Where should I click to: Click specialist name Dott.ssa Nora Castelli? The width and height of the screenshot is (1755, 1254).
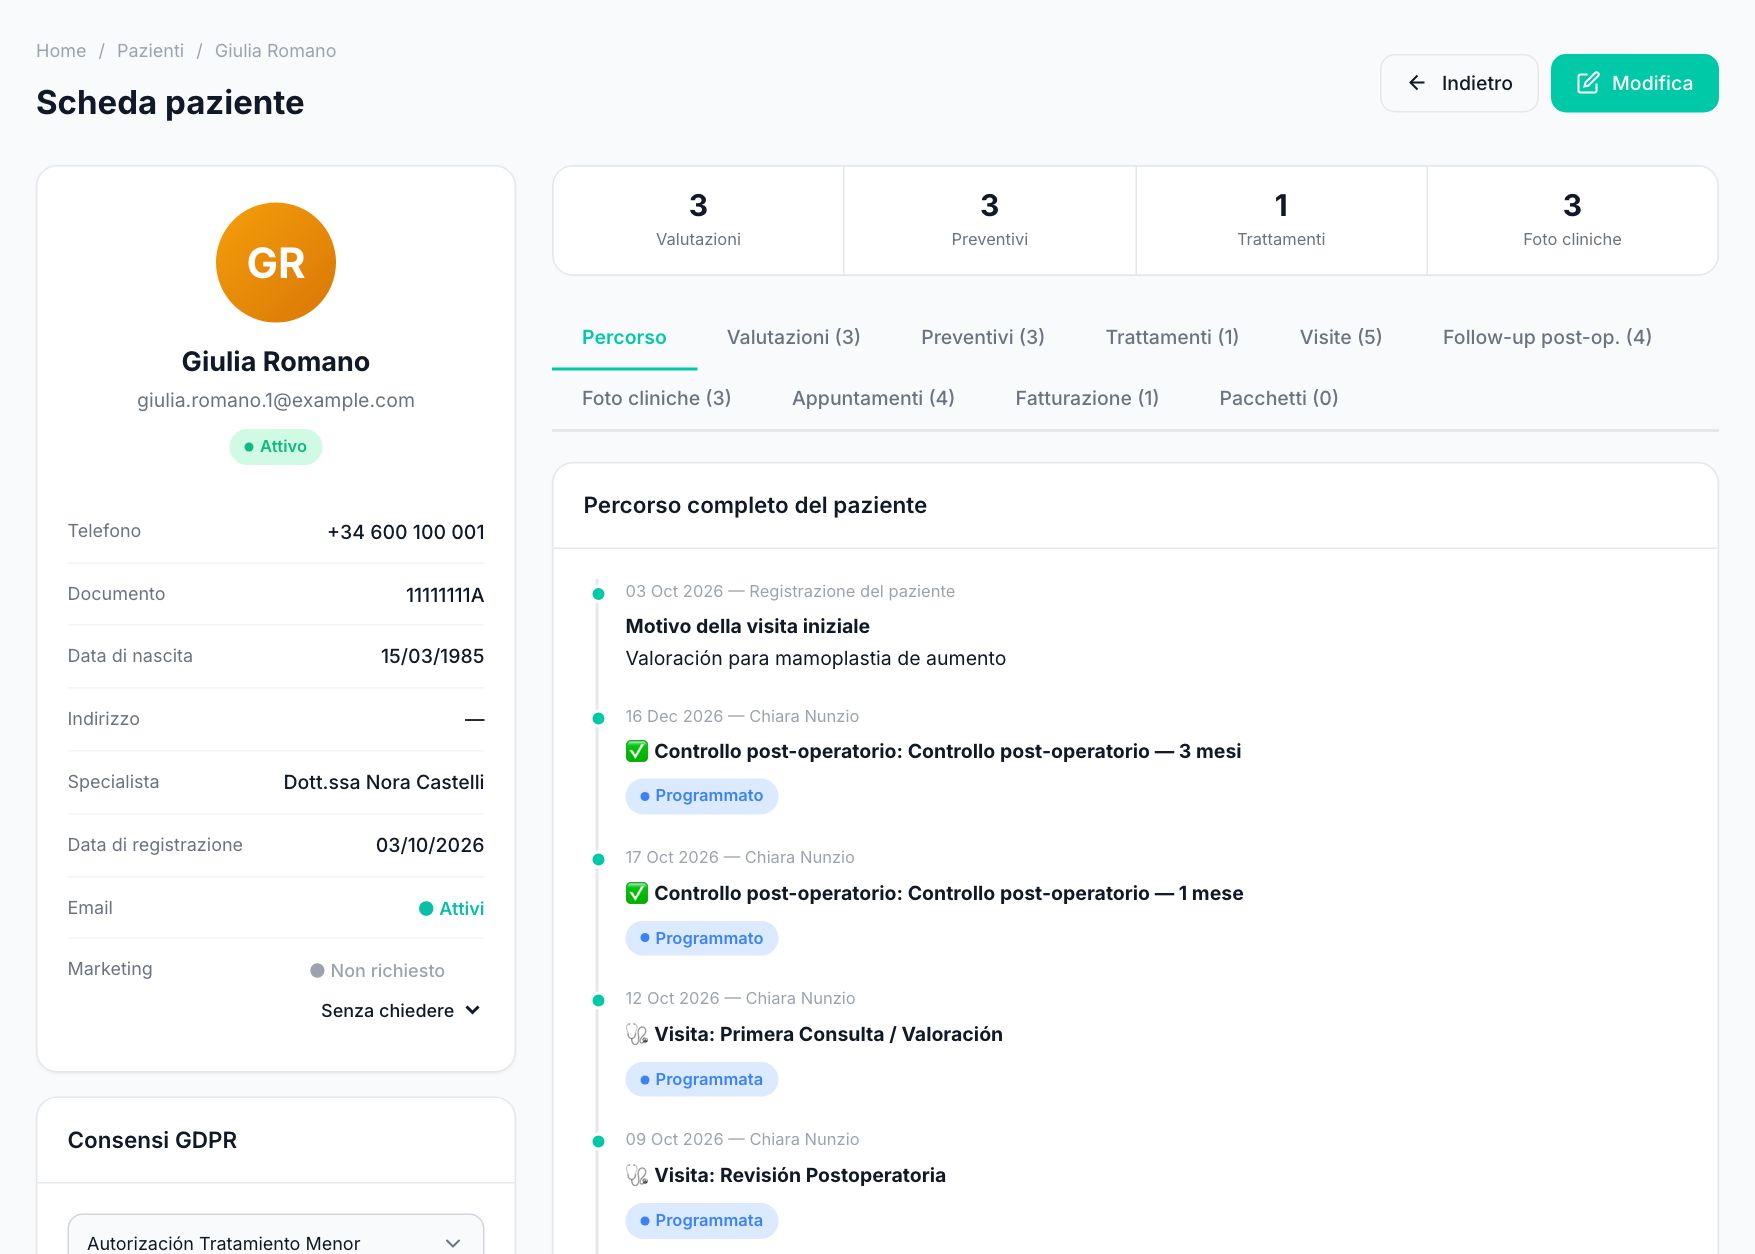tap(384, 782)
